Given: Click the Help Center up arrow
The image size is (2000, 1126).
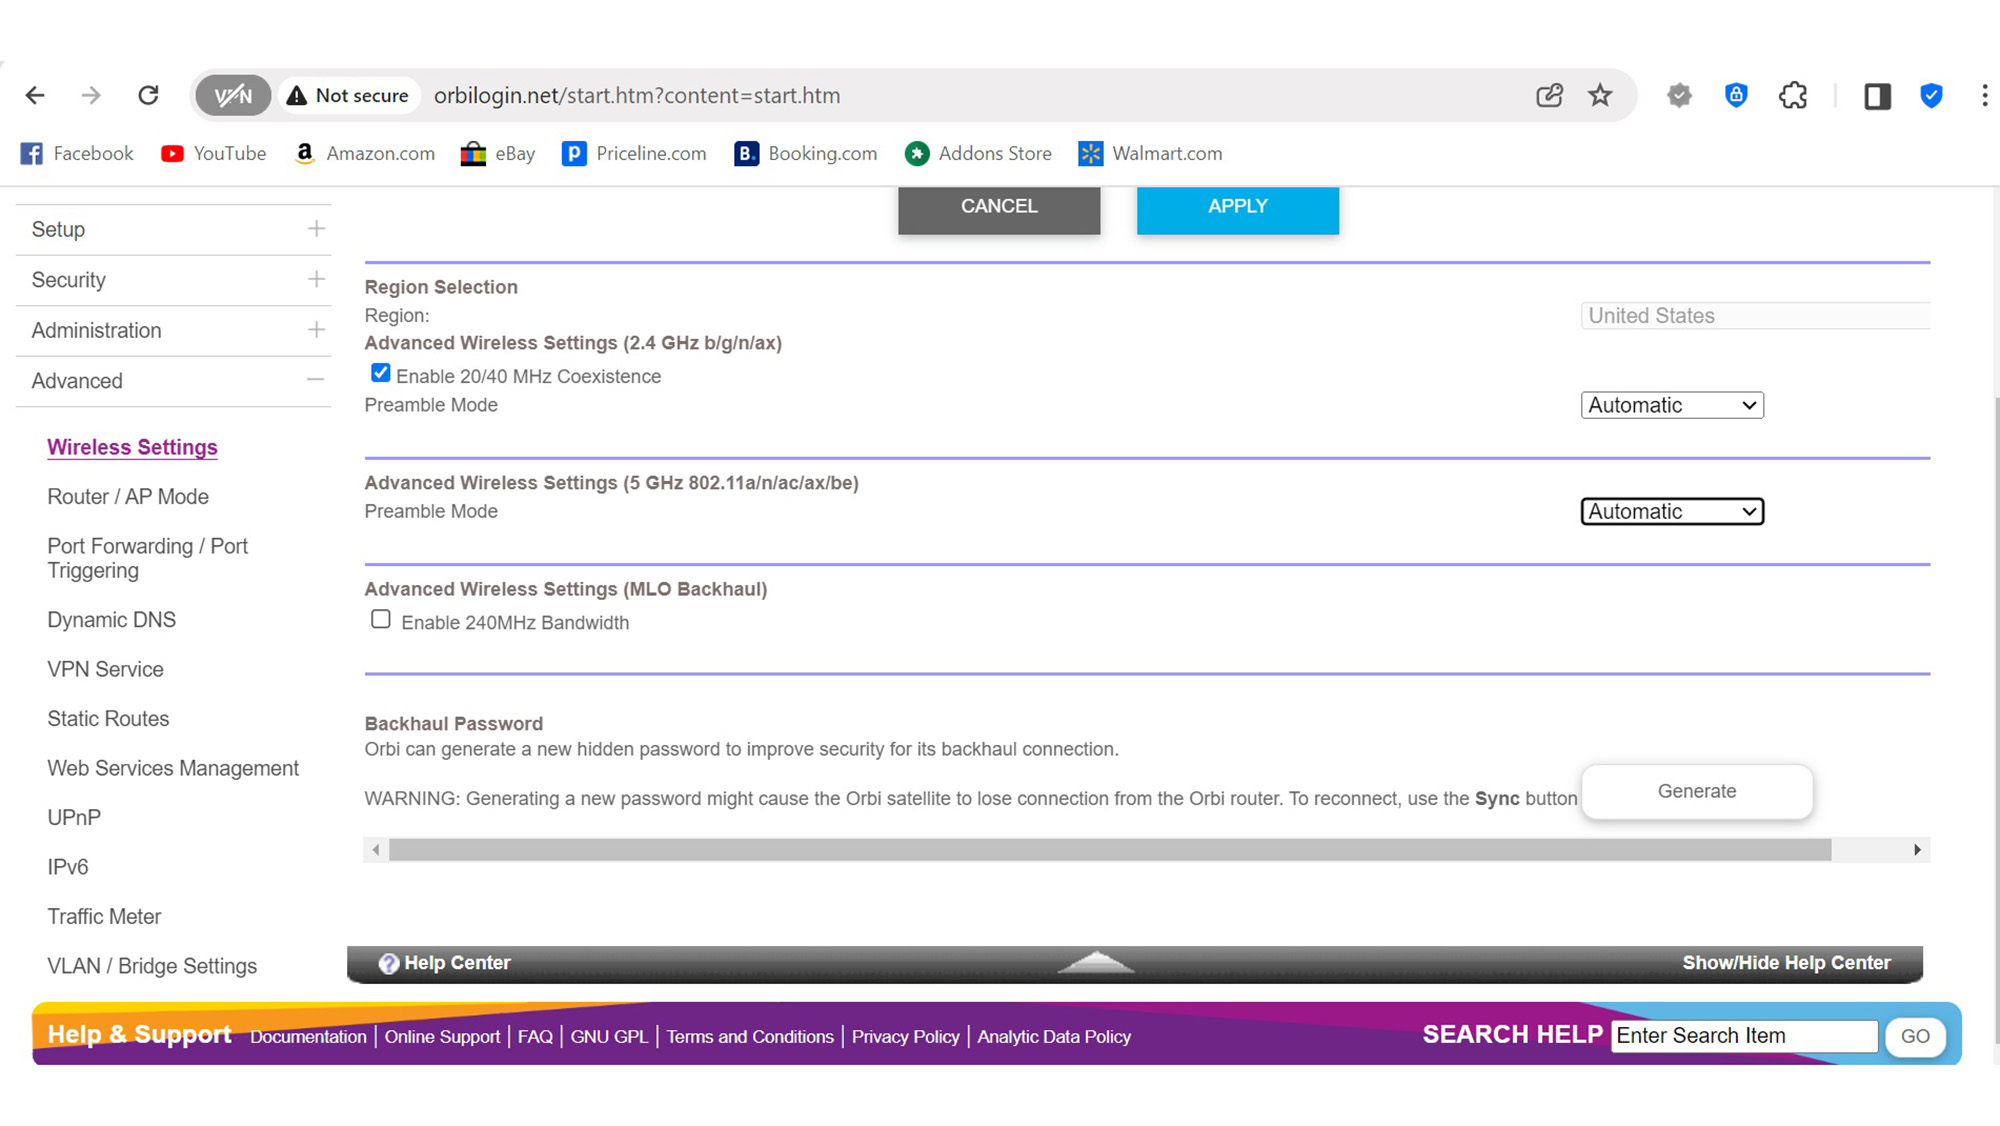Looking at the screenshot, I should coord(1096,962).
